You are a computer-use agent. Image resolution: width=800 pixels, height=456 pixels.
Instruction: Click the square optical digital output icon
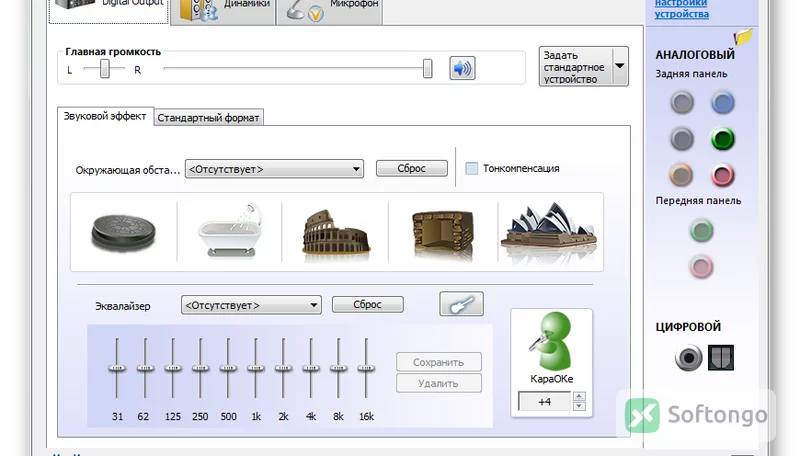(721, 358)
